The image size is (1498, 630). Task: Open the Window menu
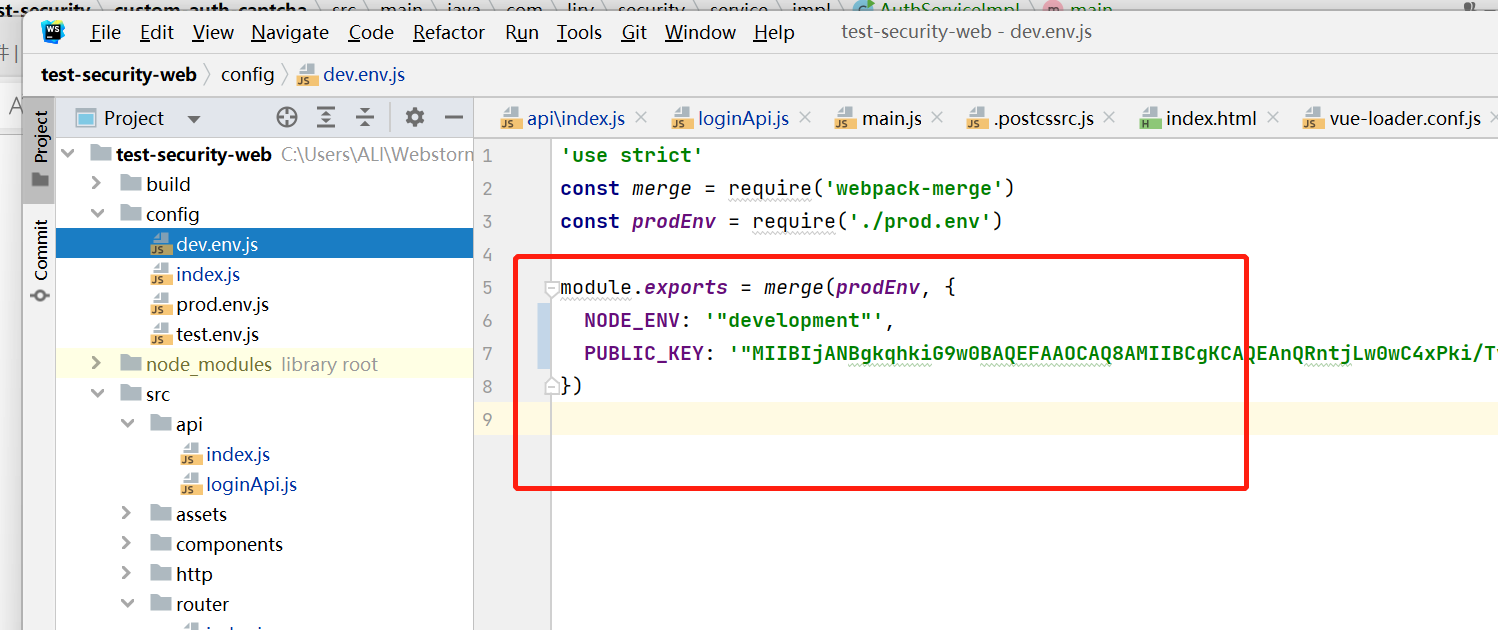pyautogui.click(x=700, y=32)
